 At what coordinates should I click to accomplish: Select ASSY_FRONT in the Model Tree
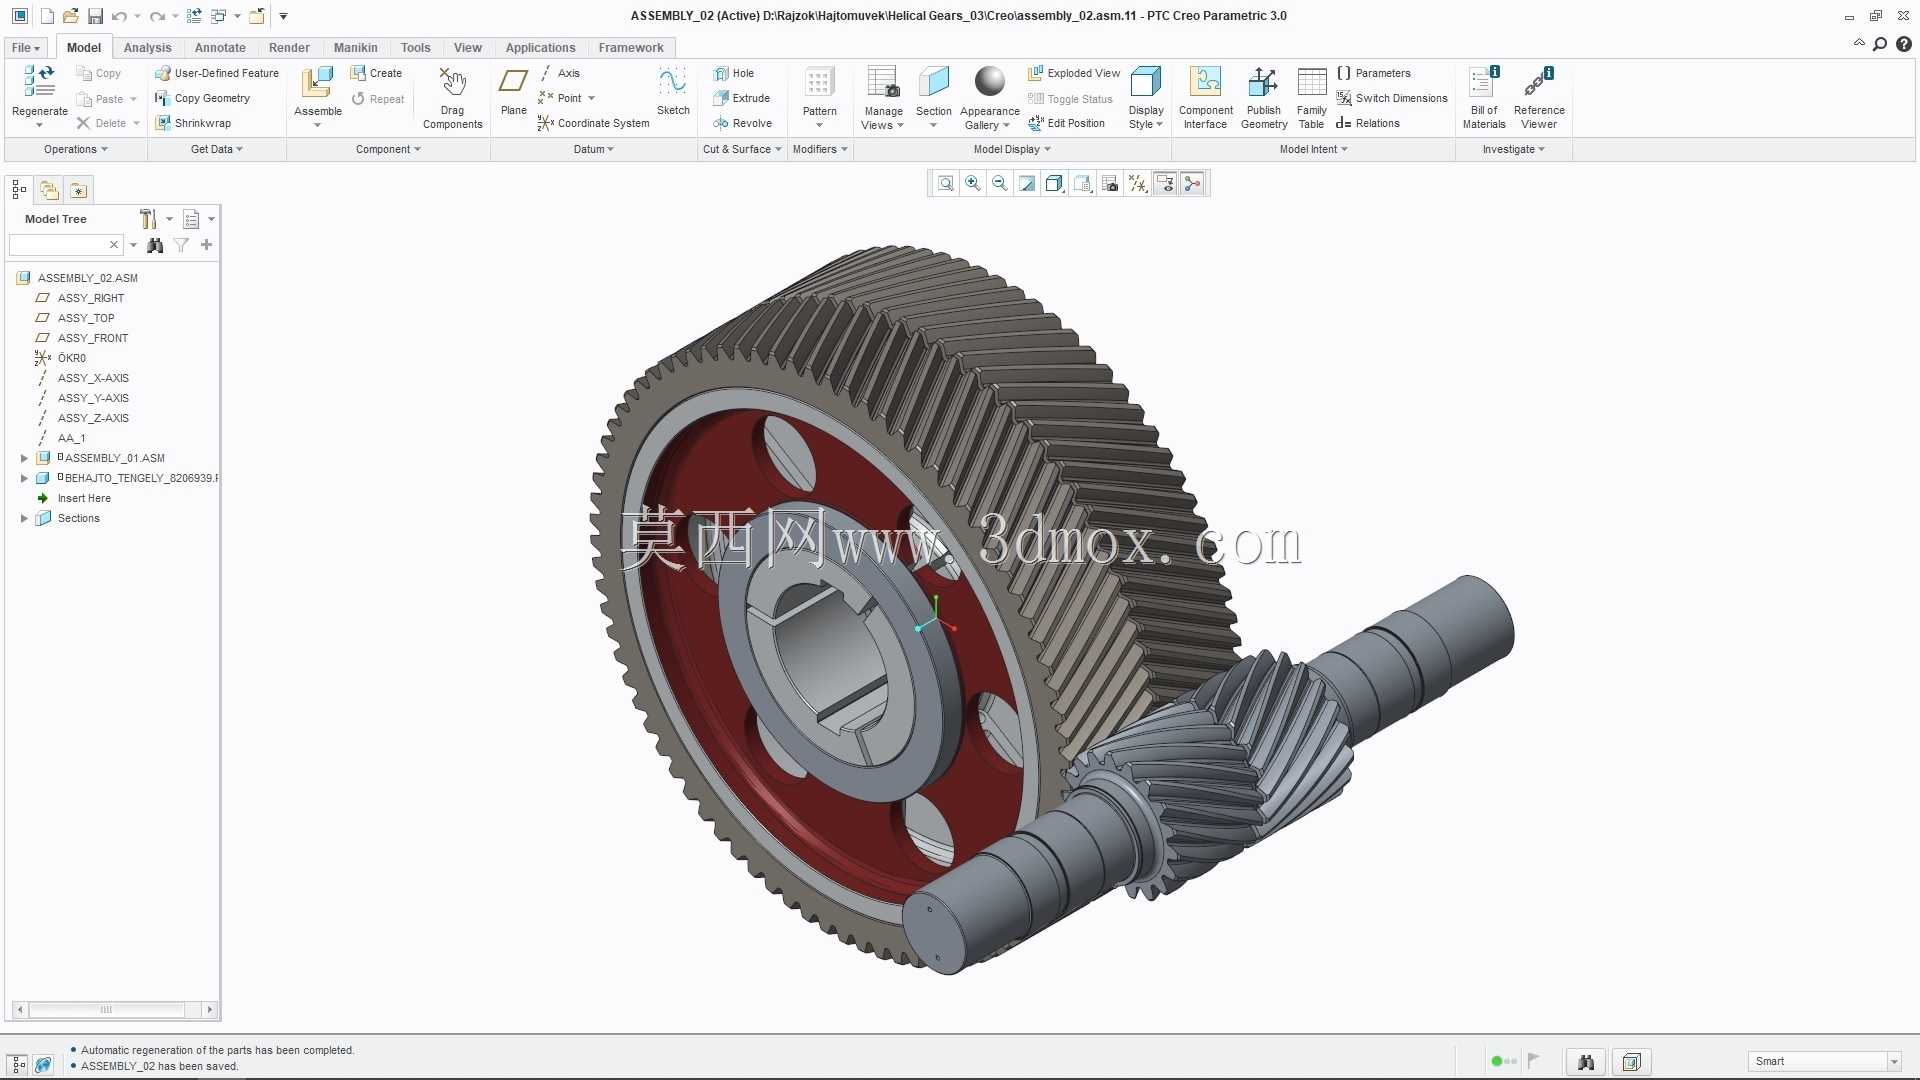tap(92, 338)
